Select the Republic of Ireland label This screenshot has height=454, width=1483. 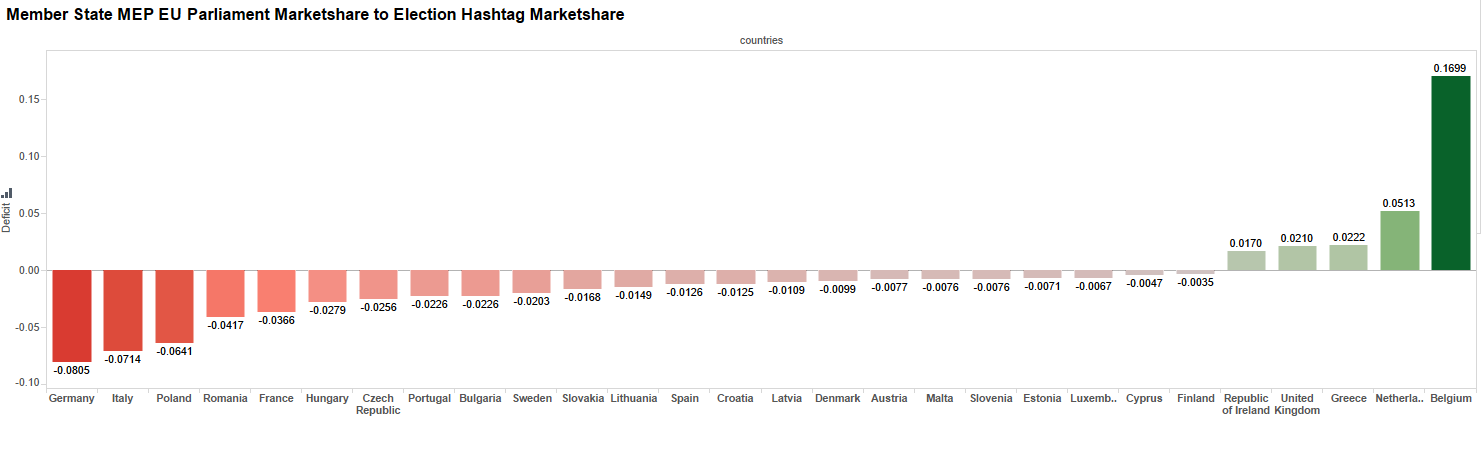[1245, 404]
